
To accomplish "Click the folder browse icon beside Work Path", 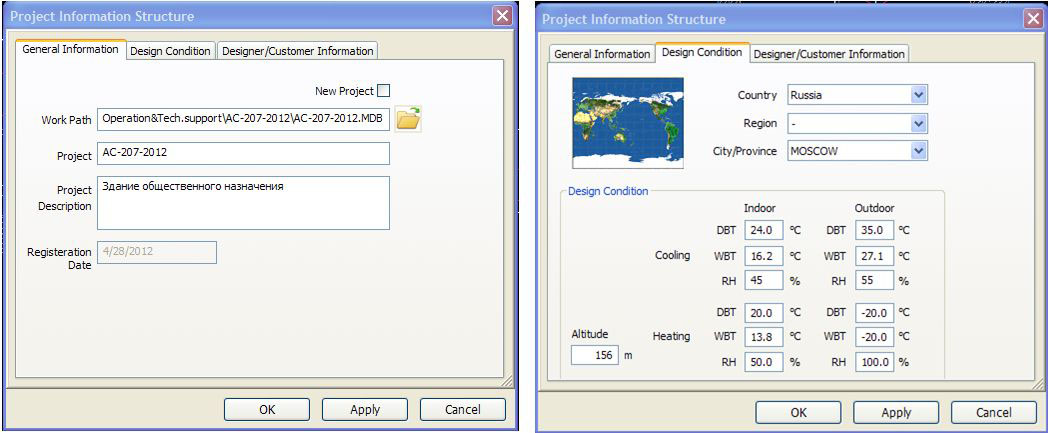I will pos(408,120).
